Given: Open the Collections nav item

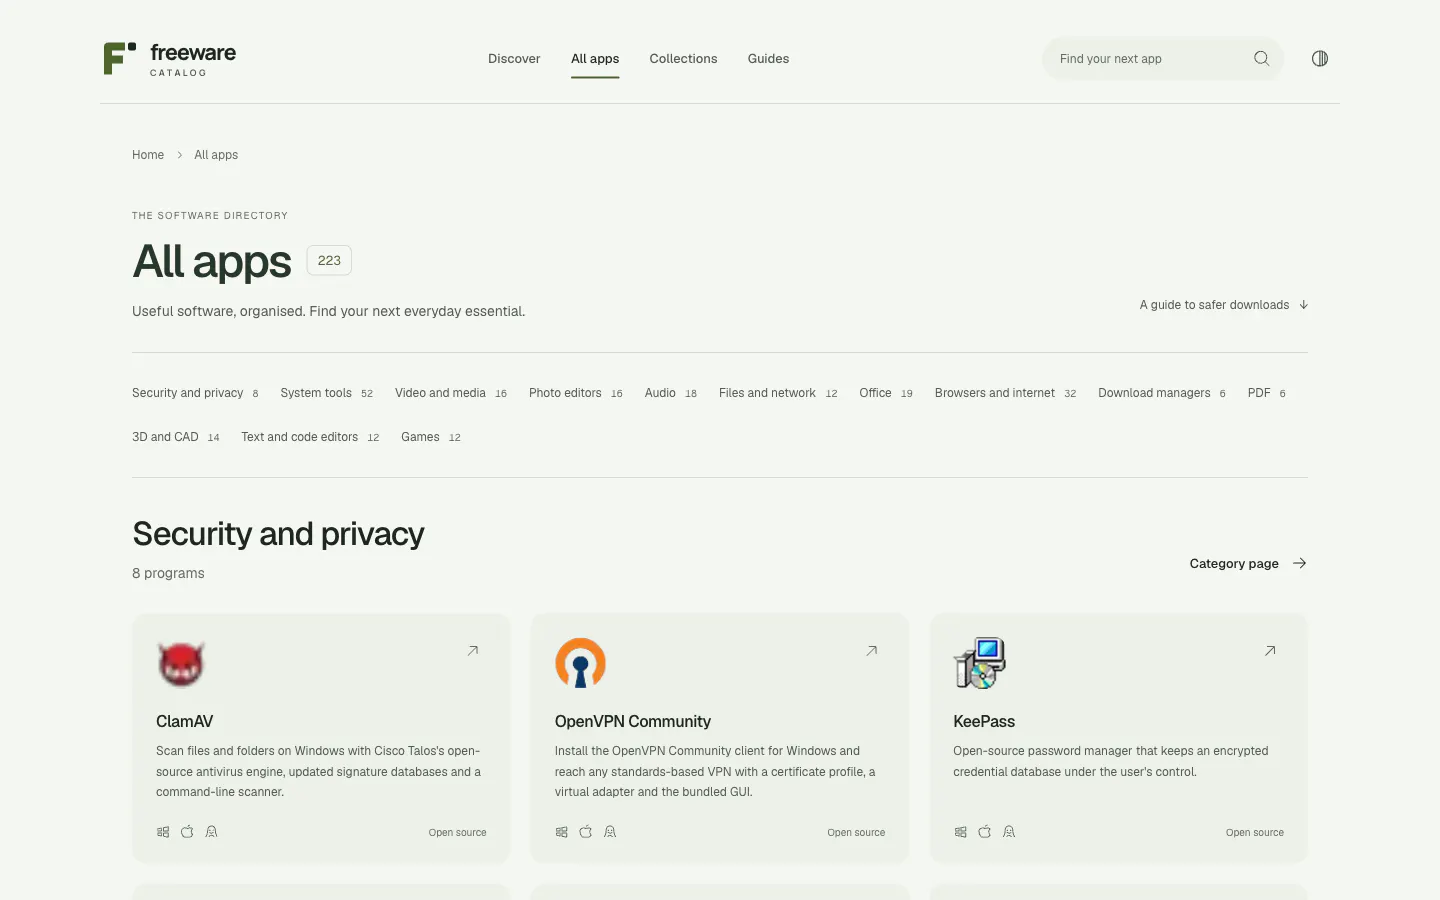Looking at the screenshot, I should (683, 59).
